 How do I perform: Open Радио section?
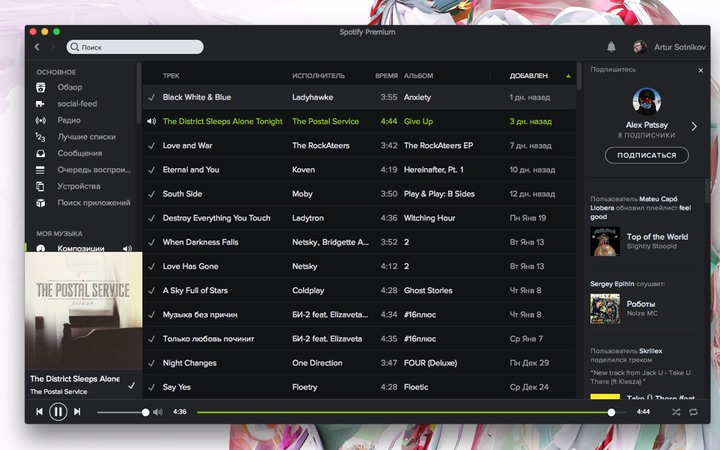[69, 120]
